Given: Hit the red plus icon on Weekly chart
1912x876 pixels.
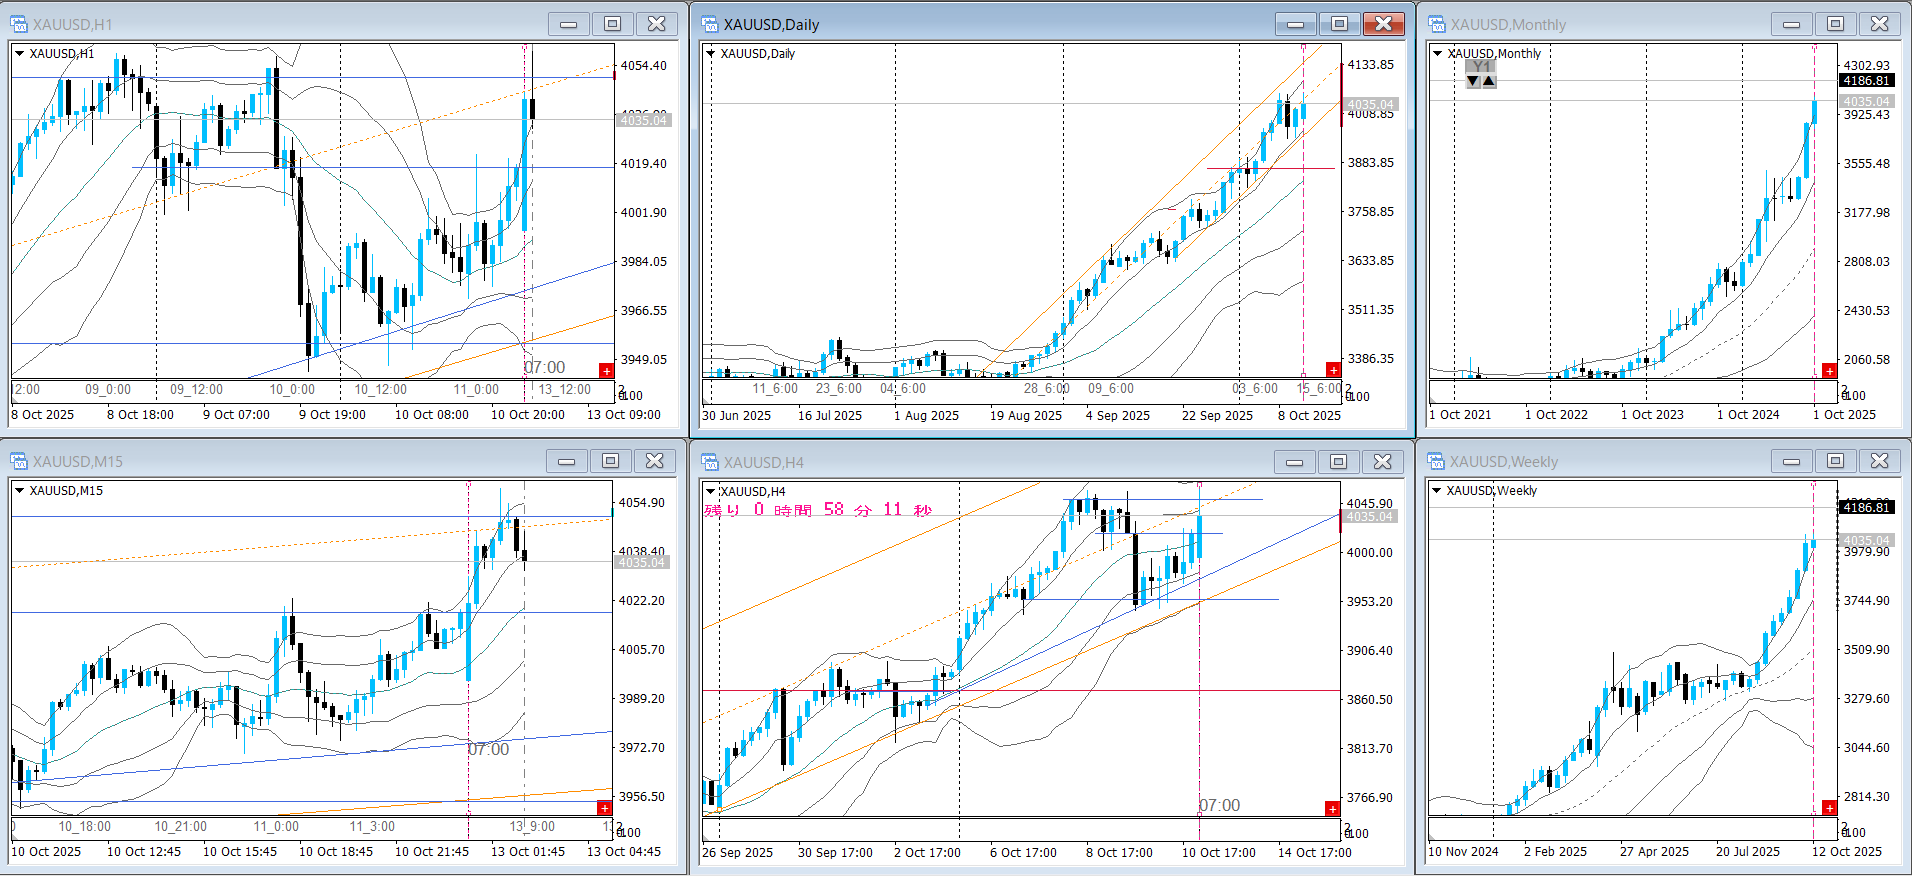Looking at the screenshot, I should [1829, 808].
